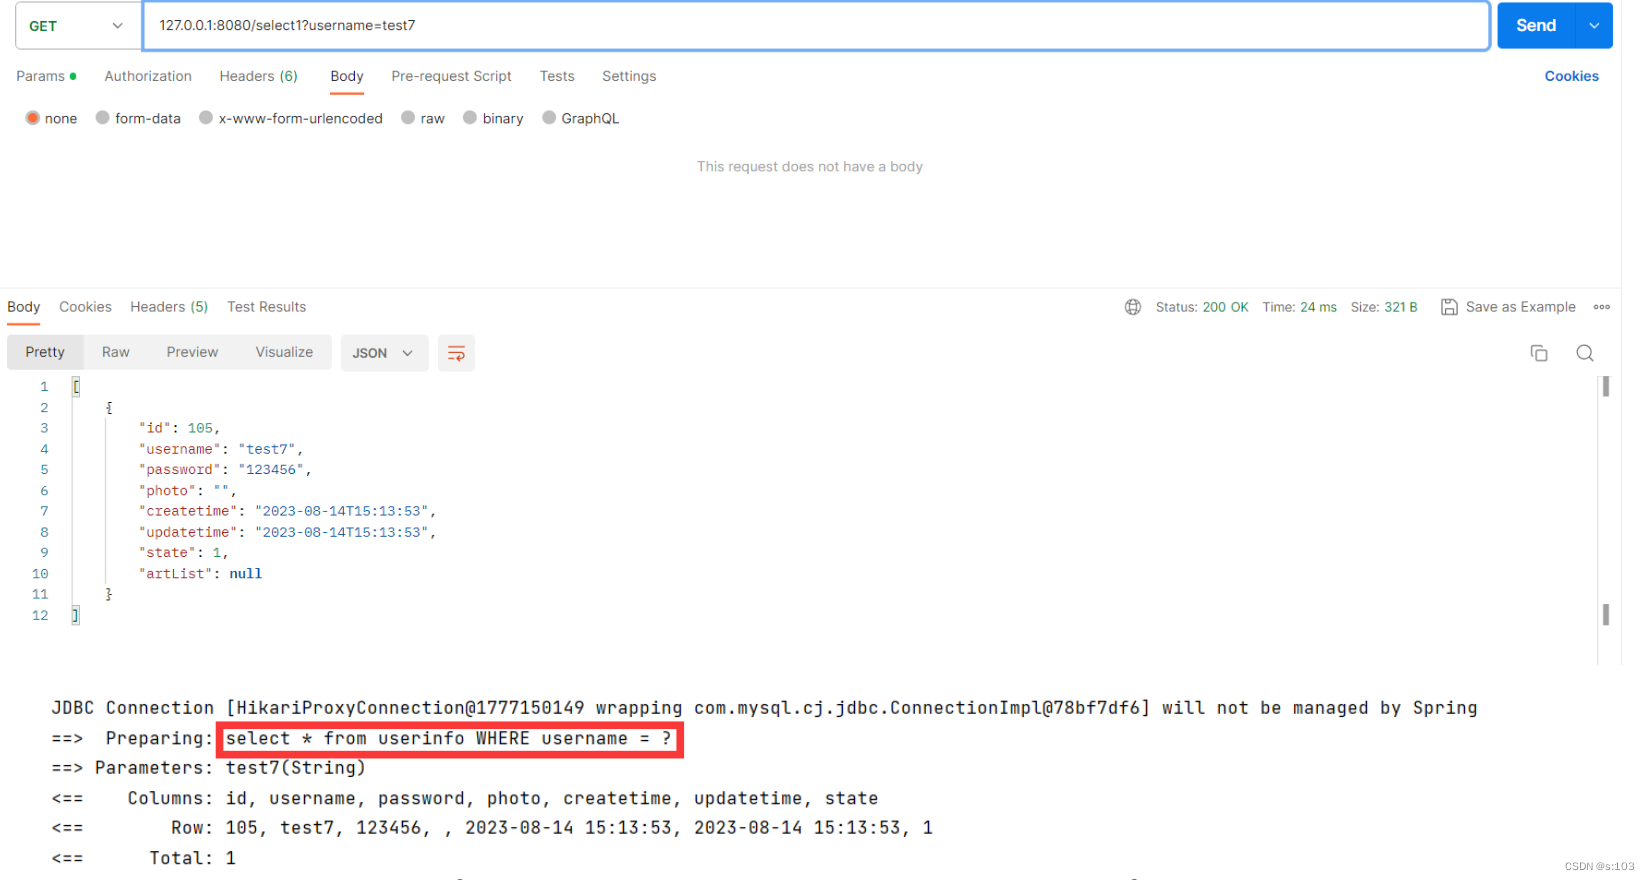Select the GraphQL body type radio
The image size is (1650, 880).
point(549,118)
